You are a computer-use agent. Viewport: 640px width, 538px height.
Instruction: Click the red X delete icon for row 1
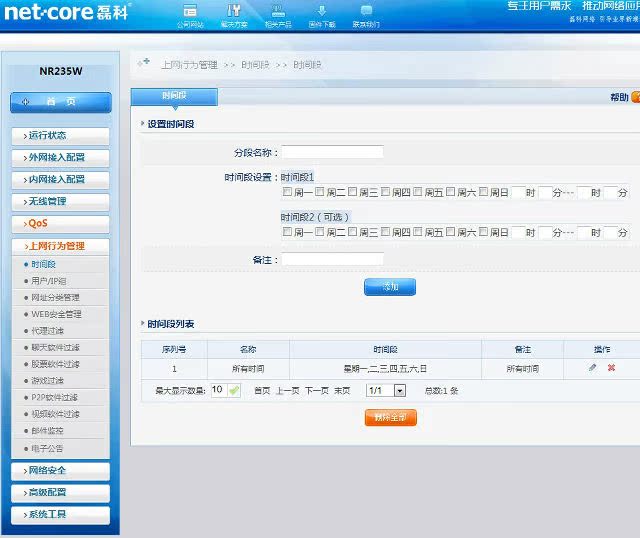(x=611, y=368)
